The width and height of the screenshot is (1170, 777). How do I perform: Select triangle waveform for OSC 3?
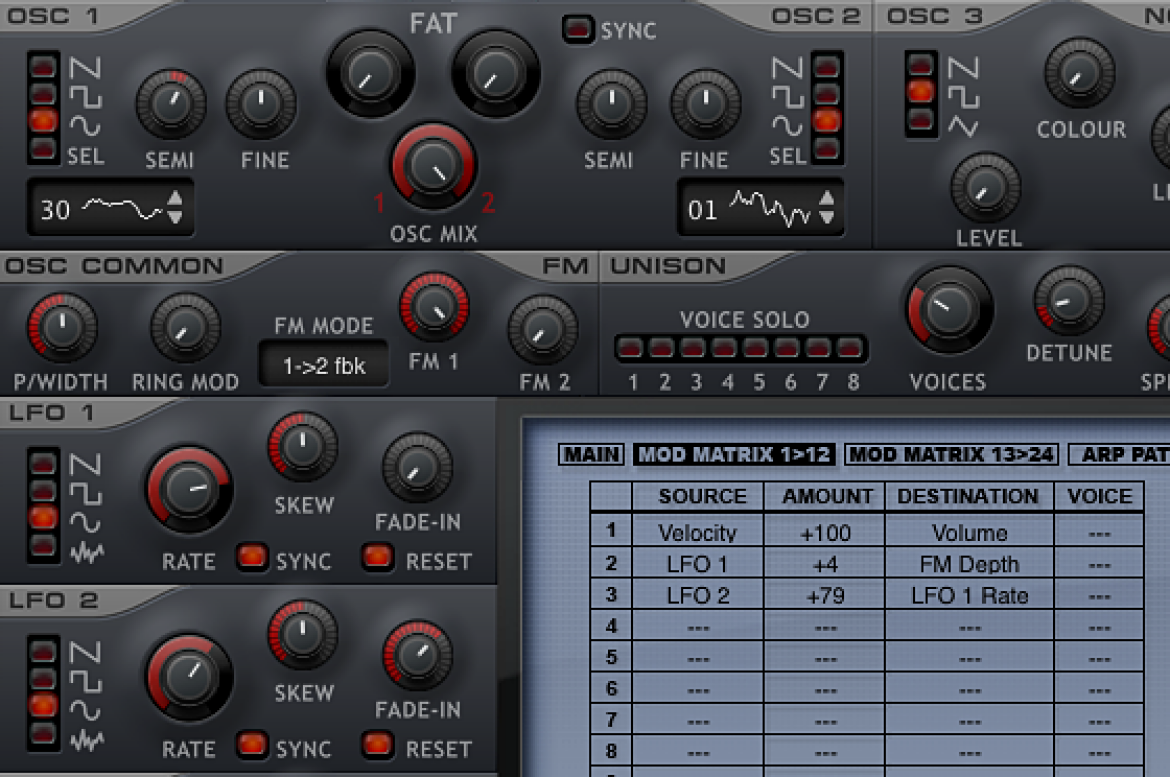[x=921, y=120]
